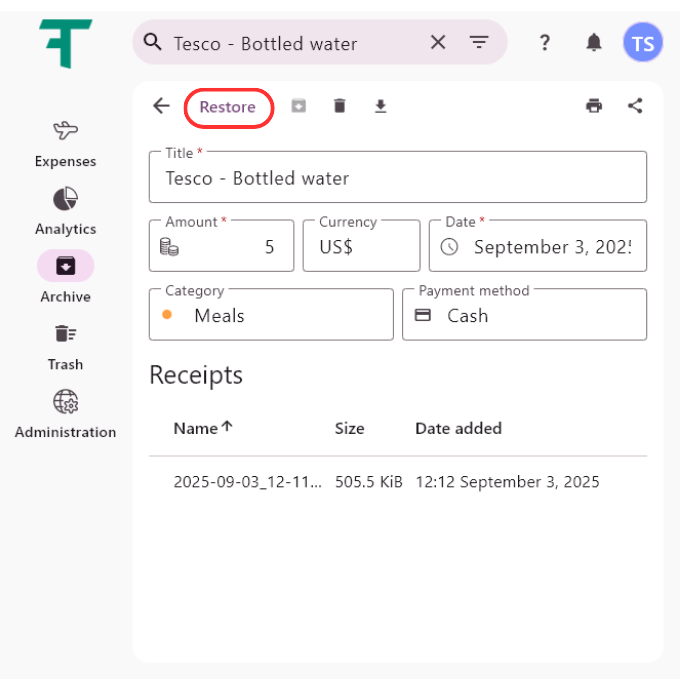The image size is (680, 690).
Task: Click the Restore button
Action: click(228, 107)
